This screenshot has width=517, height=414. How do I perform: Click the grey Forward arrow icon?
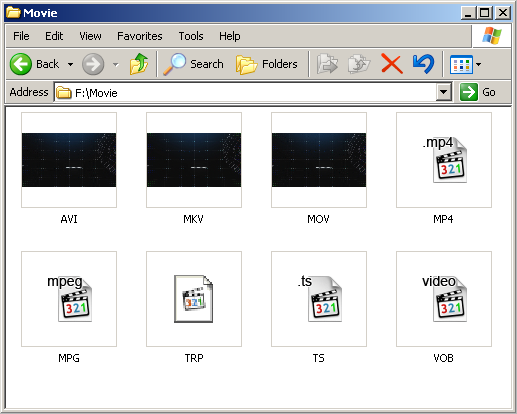(x=93, y=64)
